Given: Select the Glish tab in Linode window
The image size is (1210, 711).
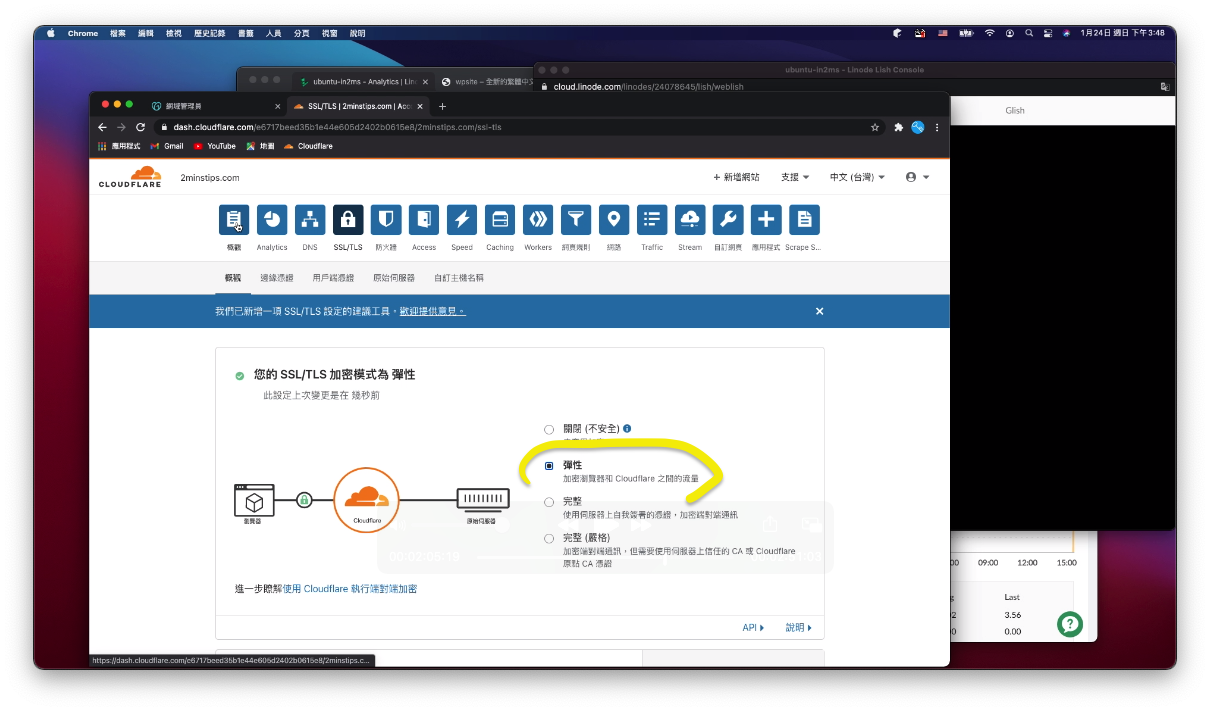Looking at the screenshot, I should [1015, 111].
